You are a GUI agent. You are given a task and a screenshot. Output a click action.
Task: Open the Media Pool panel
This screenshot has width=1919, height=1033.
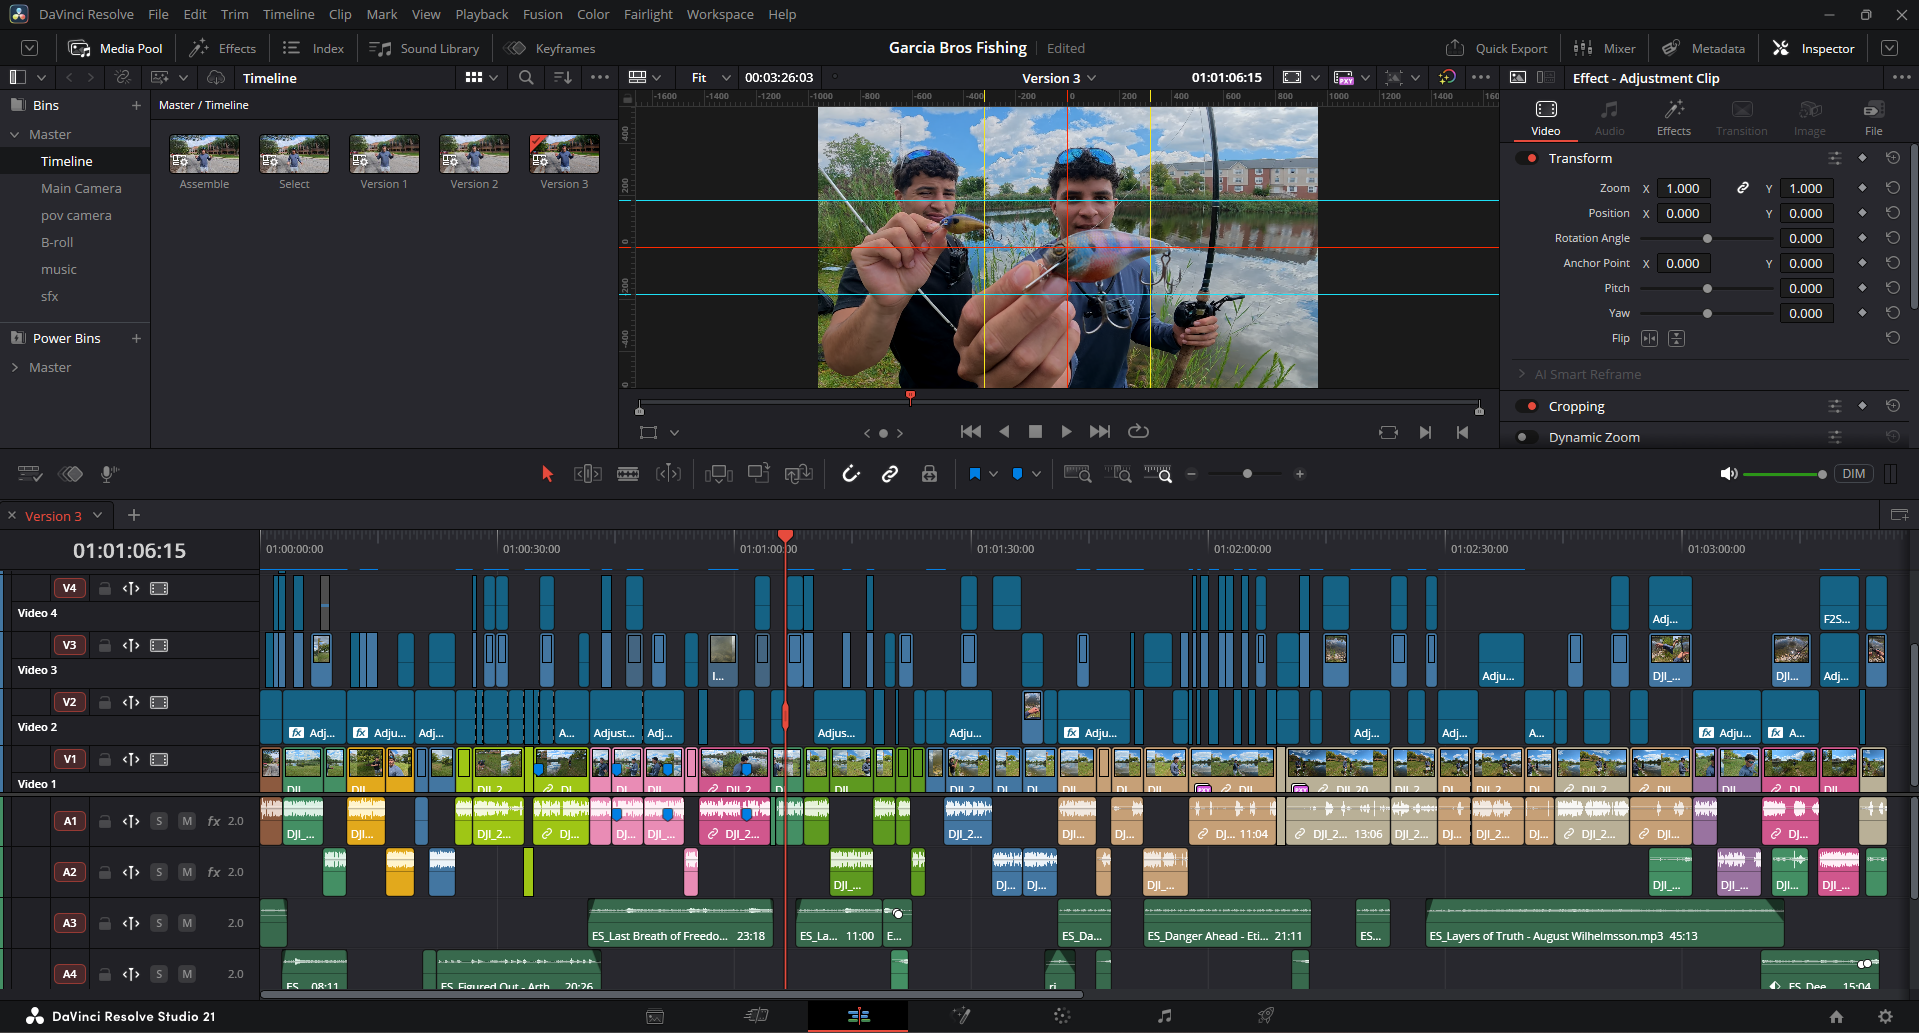pyautogui.click(x=115, y=48)
